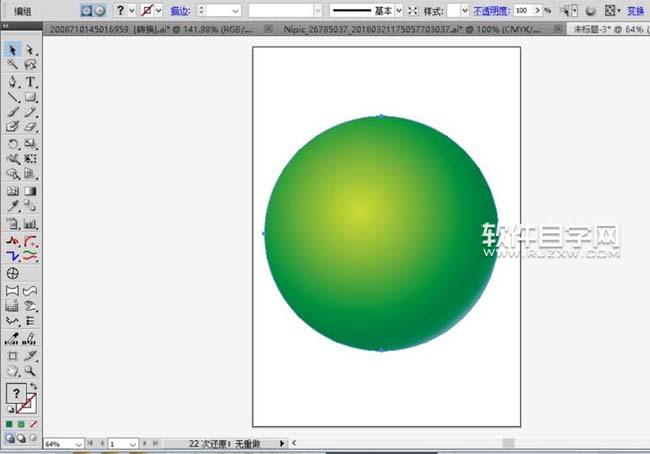Select the Pen tool
Viewport: 650px width, 454px height.
point(12,81)
